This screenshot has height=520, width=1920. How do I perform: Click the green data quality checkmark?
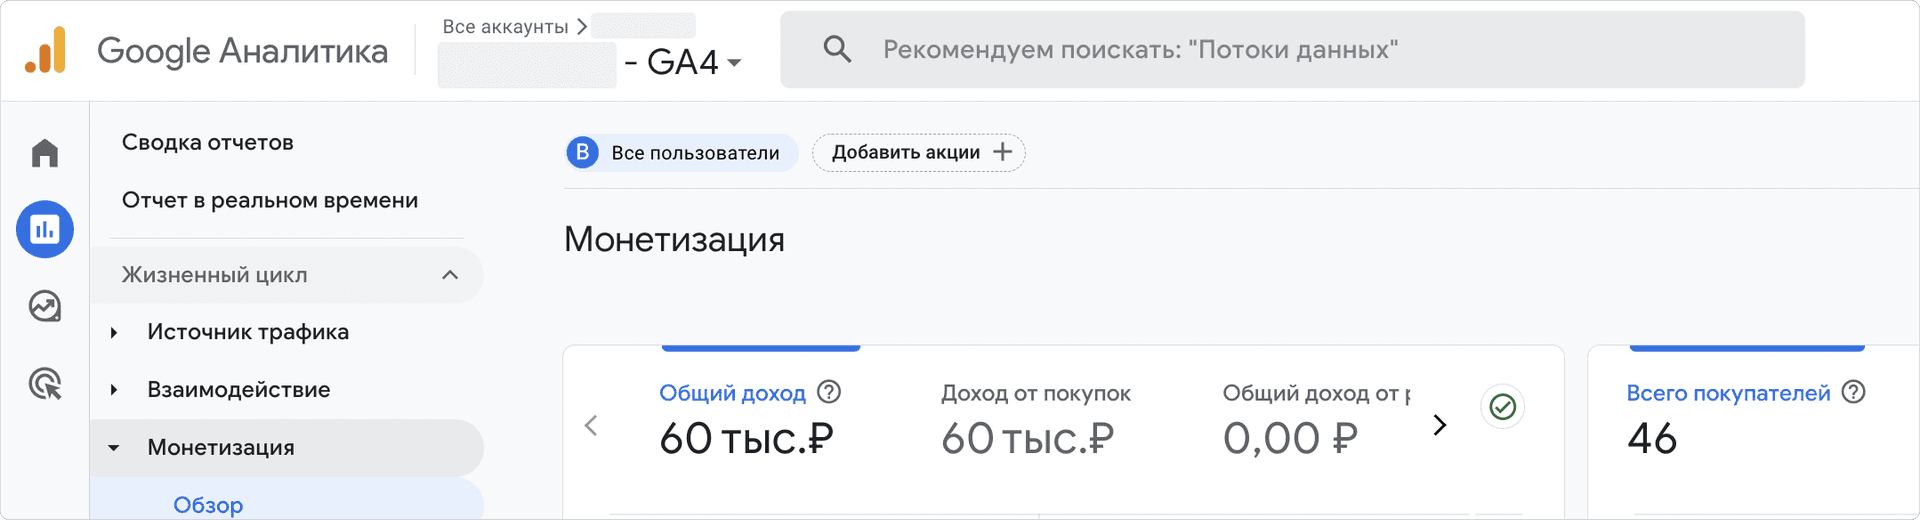click(1502, 407)
